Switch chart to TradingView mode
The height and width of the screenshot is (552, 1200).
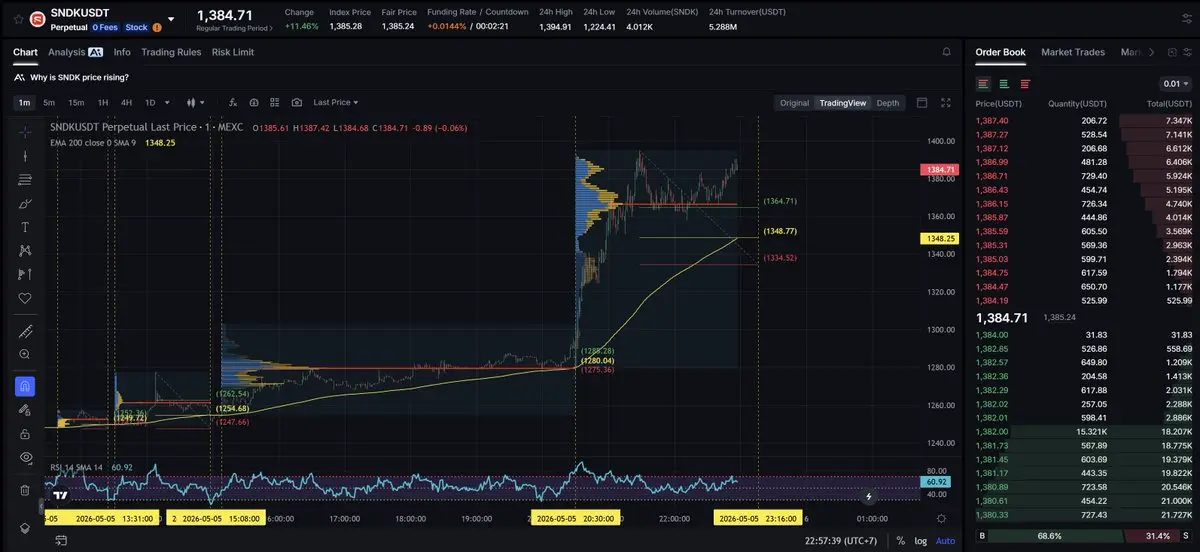[x=842, y=103]
